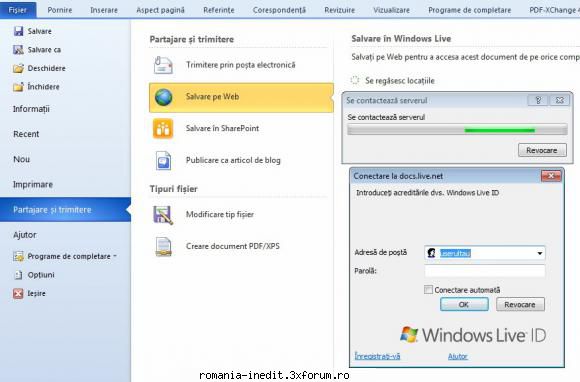
Task: Close the Conectare la docs.live.net dialog
Action: 551,176
